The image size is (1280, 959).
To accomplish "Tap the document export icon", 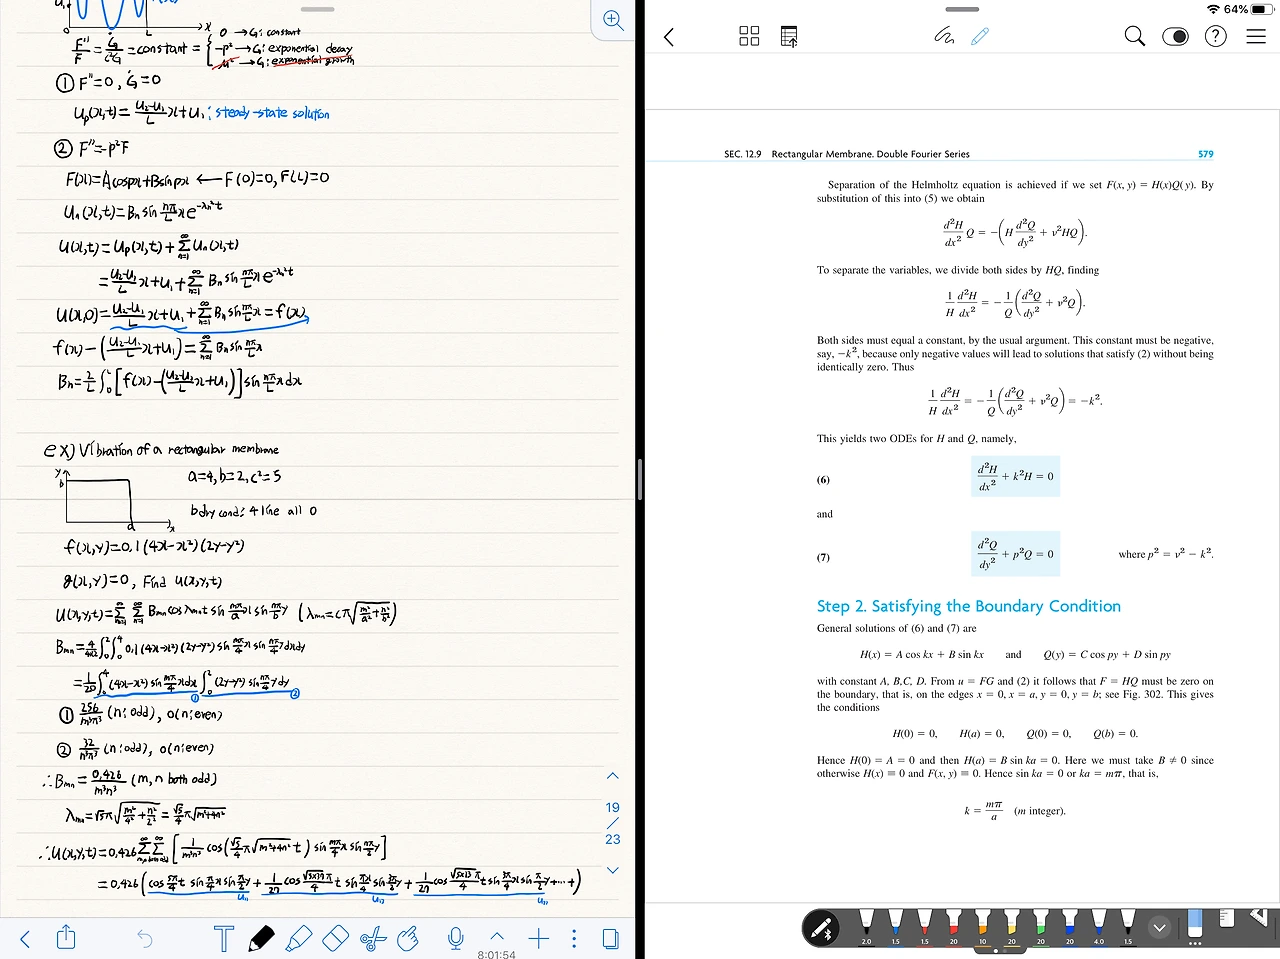I will [x=789, y=37].
